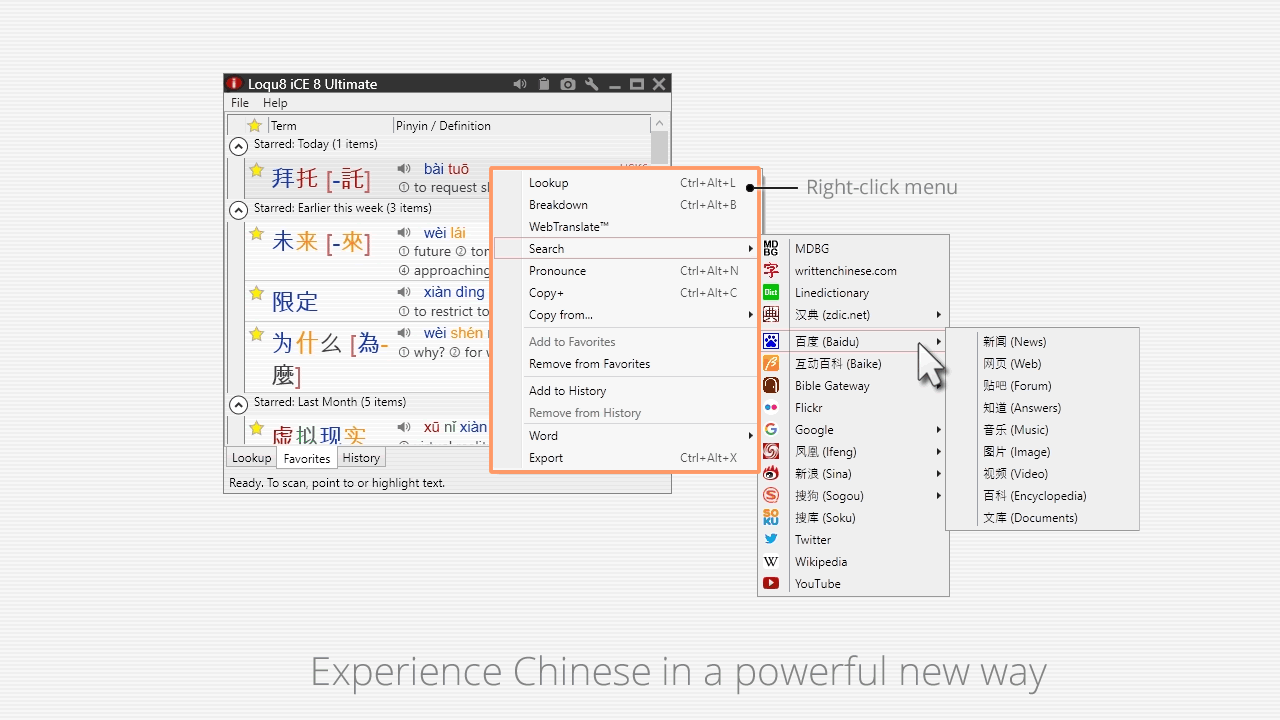Click the Bible Gateway icon

(771, 385)
